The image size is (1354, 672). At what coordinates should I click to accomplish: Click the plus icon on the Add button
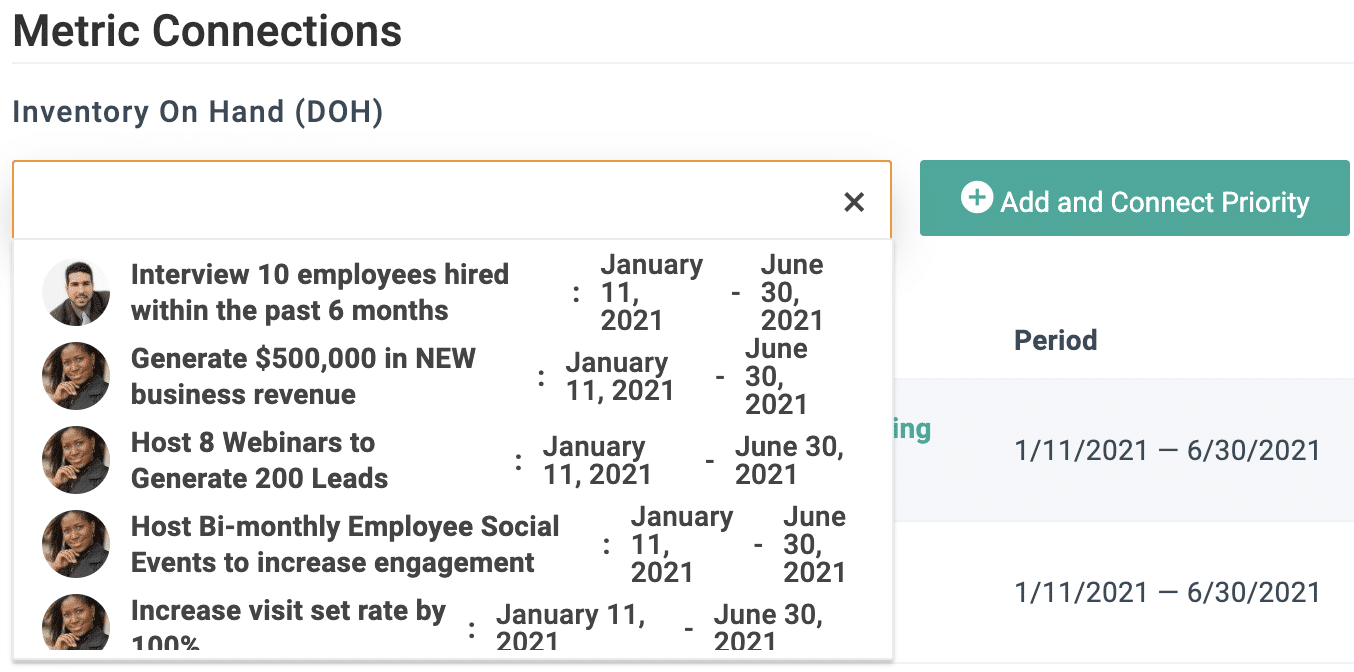976,198
